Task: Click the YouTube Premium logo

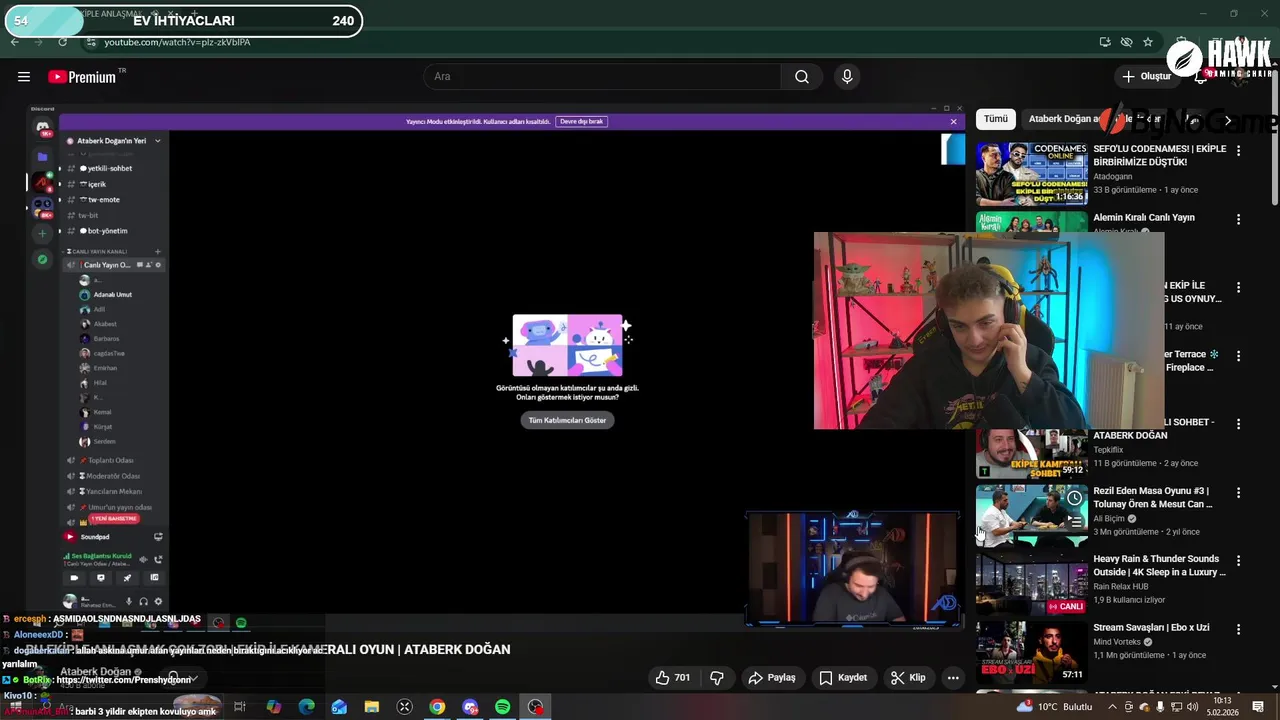Action: (x=86, y=77)
